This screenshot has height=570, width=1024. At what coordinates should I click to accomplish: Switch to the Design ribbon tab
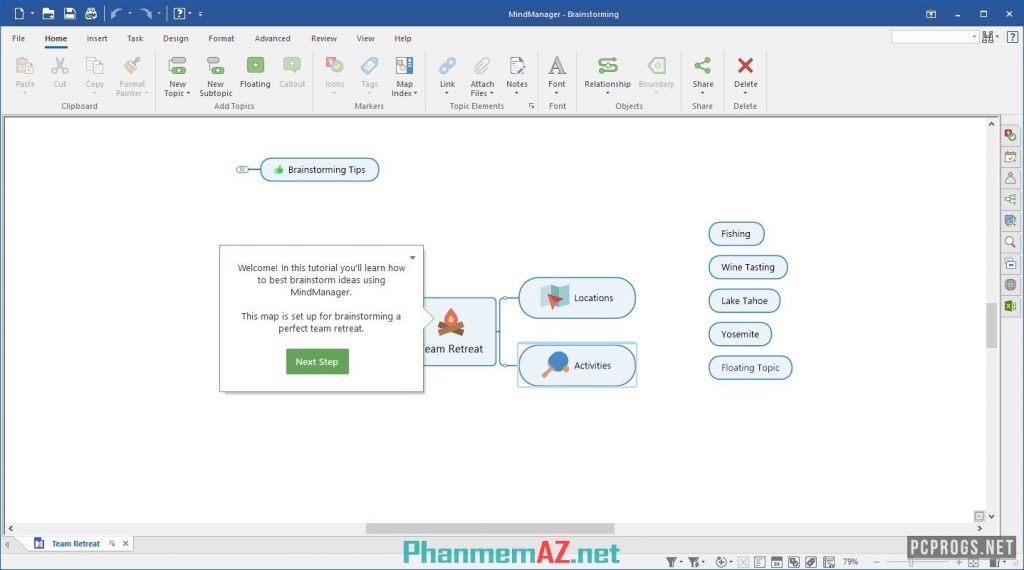pyautogui.click(x=176, y=39)
